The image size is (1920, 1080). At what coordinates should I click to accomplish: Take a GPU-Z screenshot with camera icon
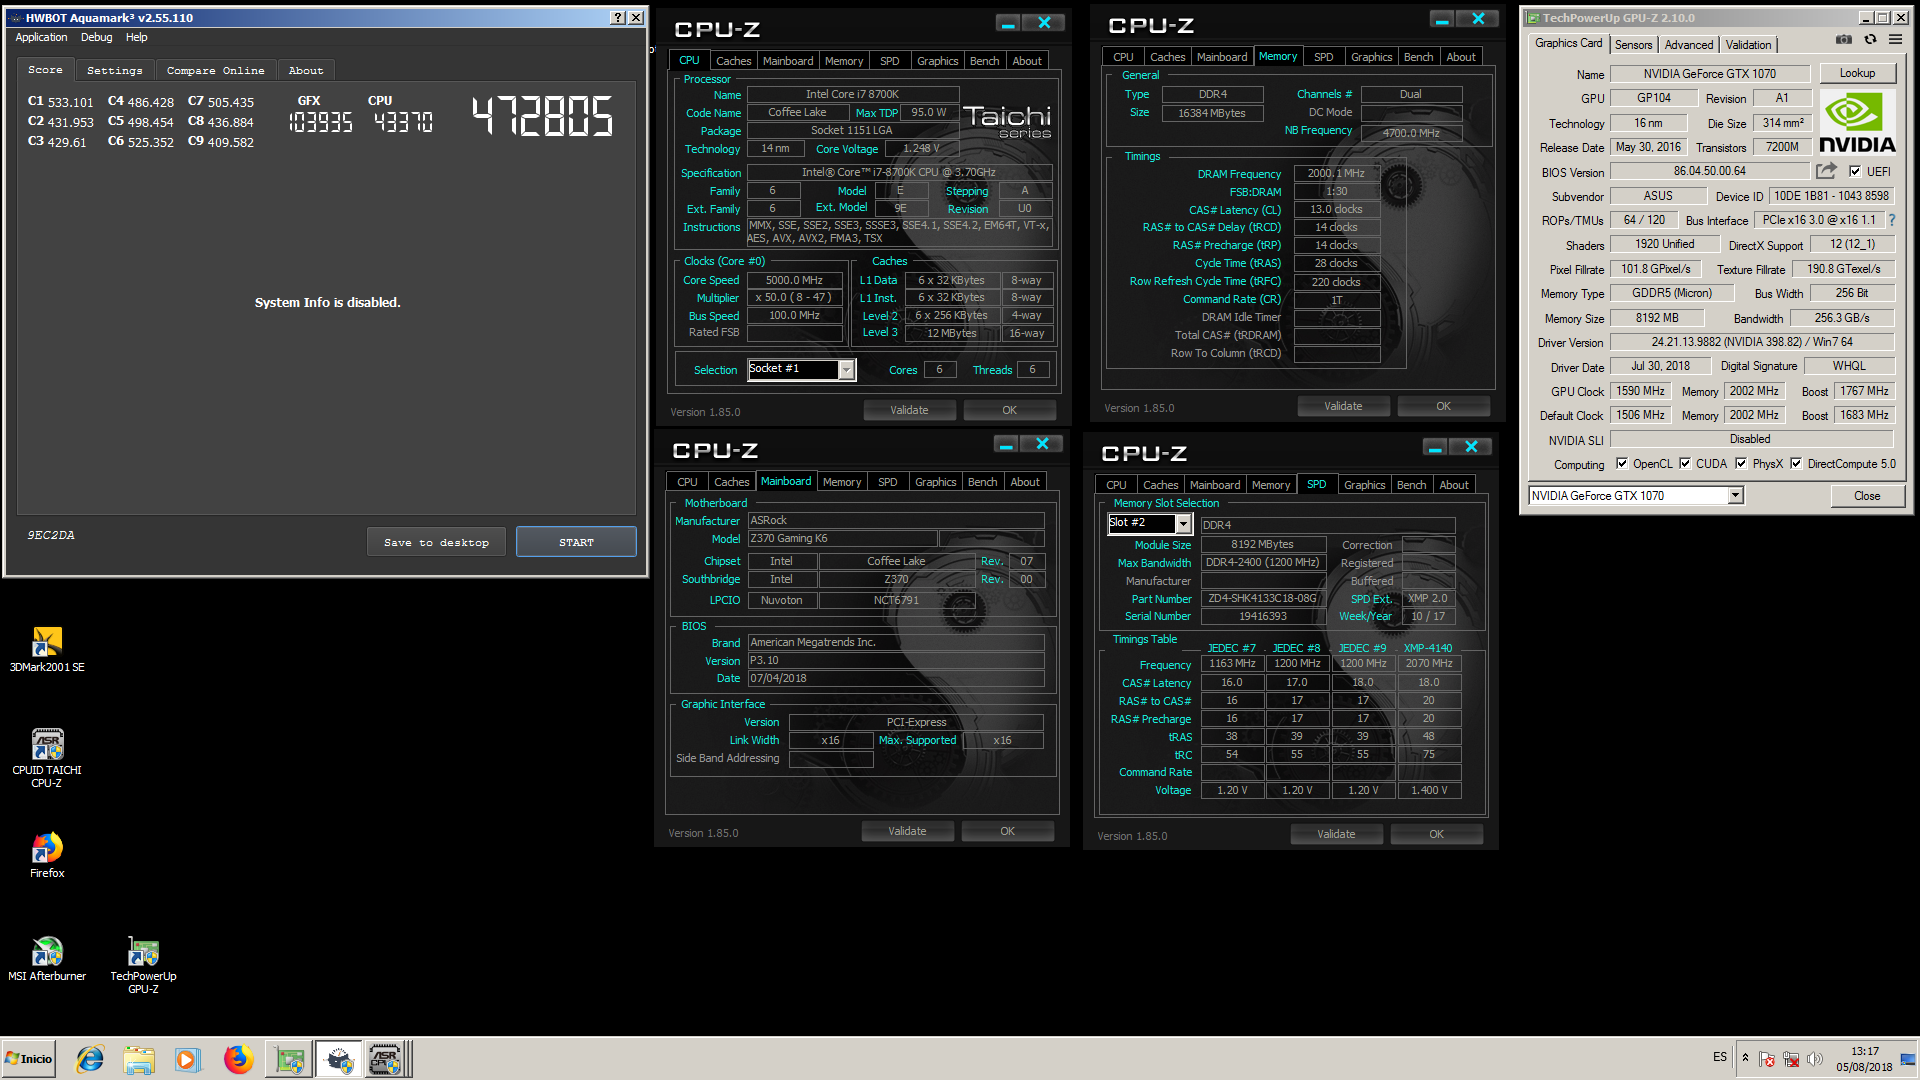click(1843, 40)
